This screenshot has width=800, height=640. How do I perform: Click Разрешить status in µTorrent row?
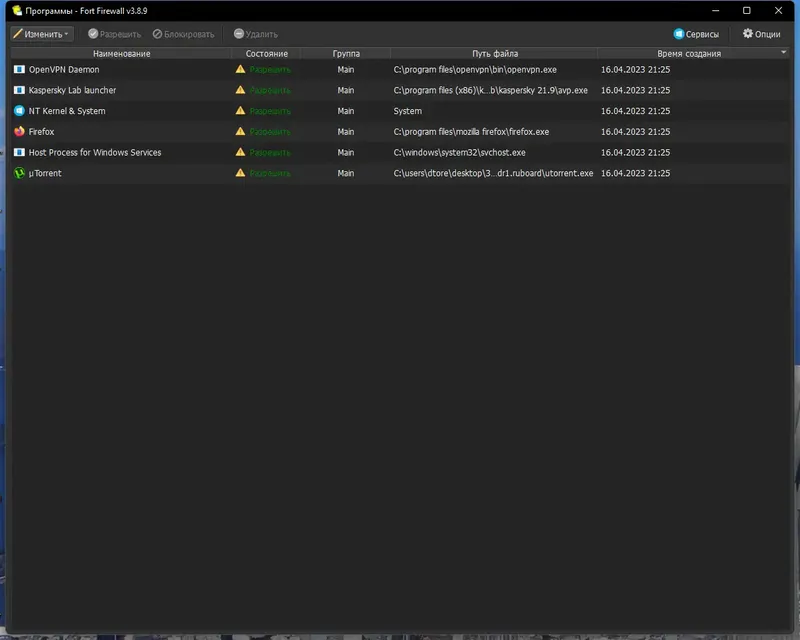tap(270, 173)
